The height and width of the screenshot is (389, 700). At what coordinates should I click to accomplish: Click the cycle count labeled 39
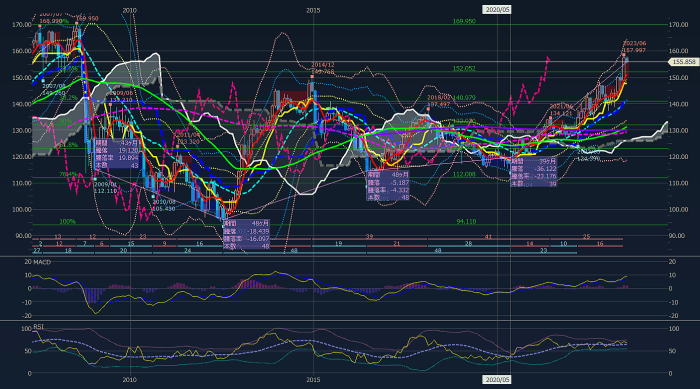click(x=369, y=237)
